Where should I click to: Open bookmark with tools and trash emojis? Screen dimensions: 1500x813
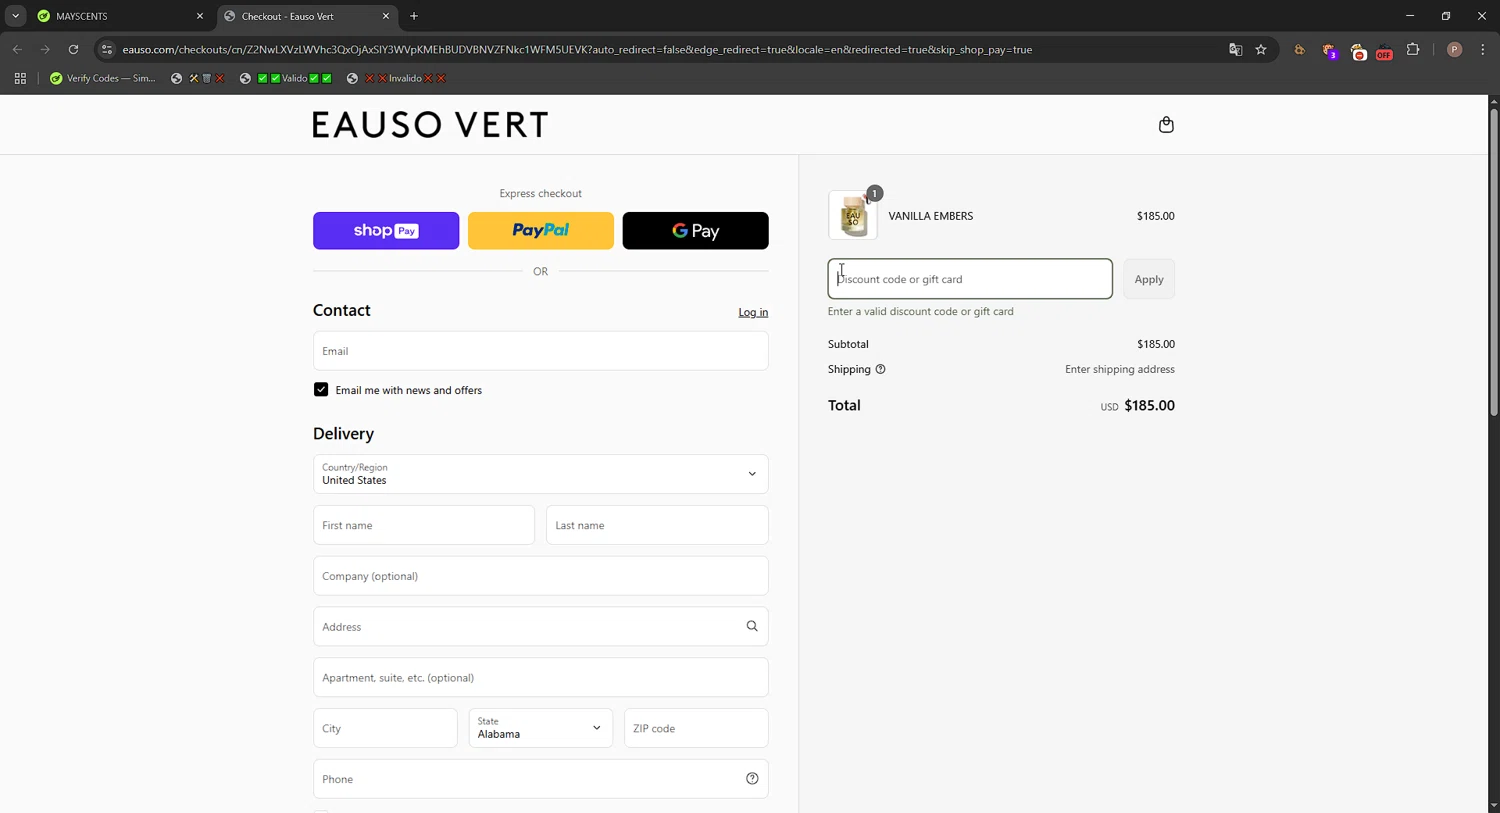coord(197,78)
